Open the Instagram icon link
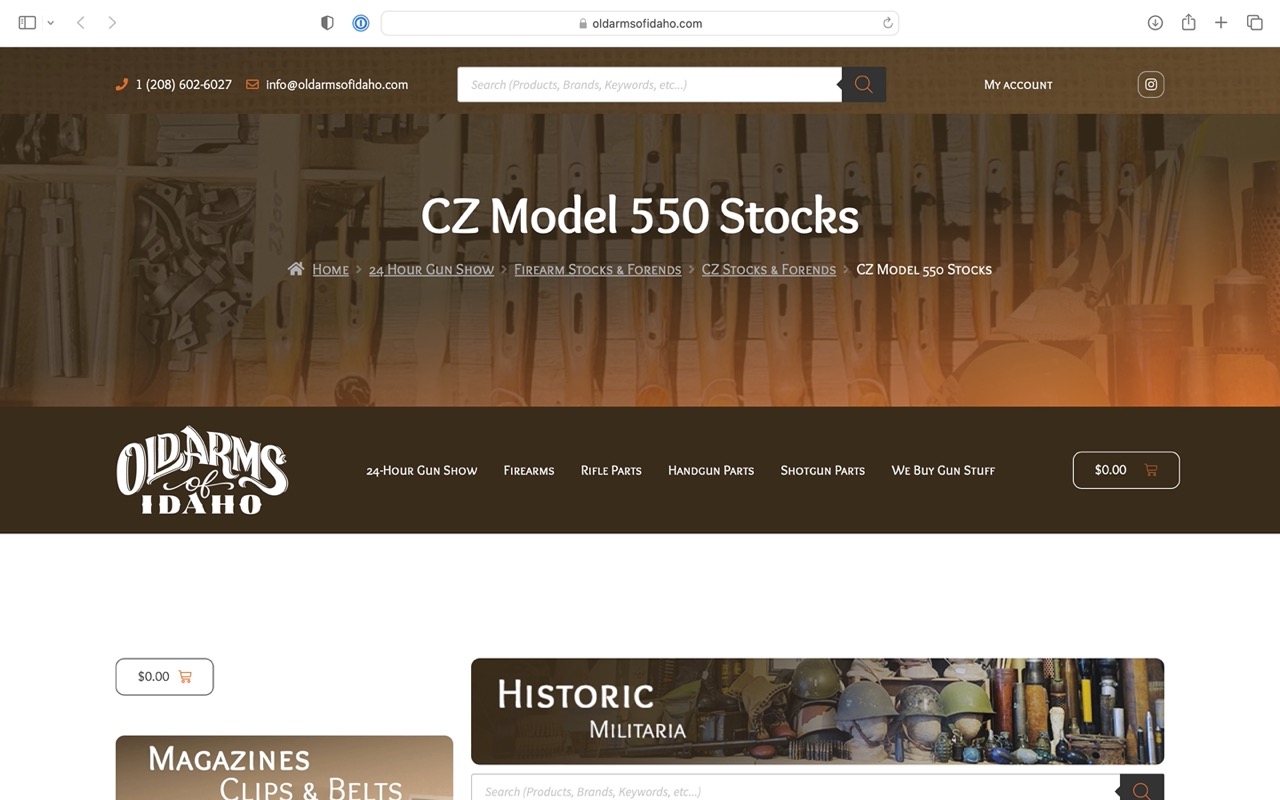Image resolution: width=1280 pixels, height=800 pixels. point(1151,85)
